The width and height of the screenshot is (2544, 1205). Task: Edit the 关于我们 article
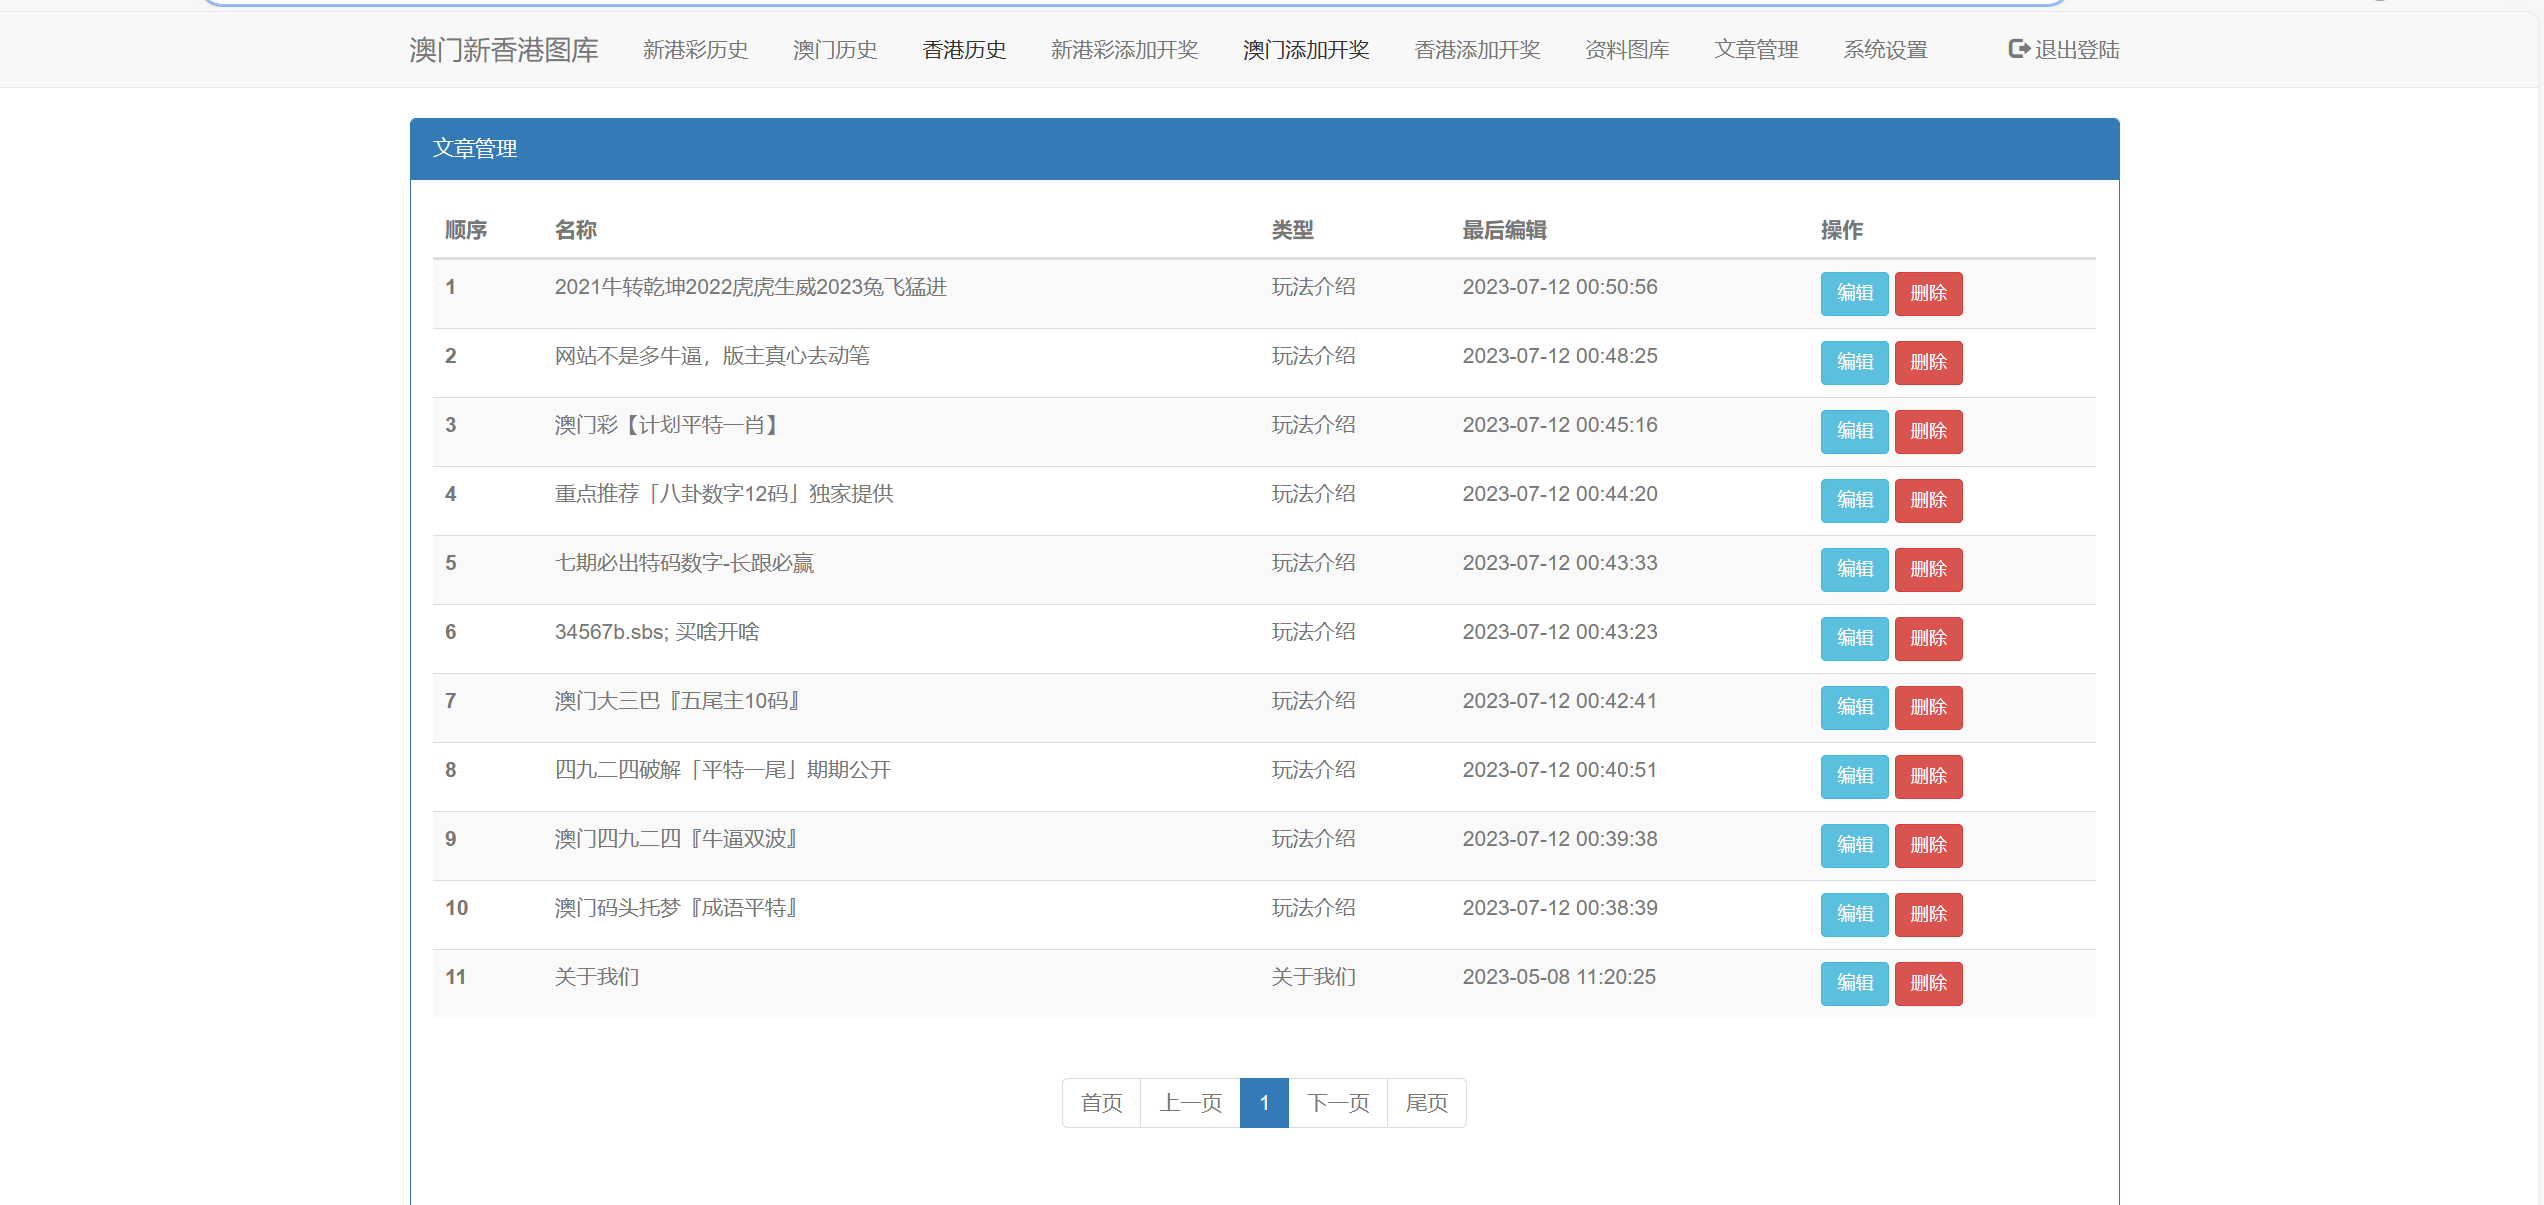tap(1853, 983)
